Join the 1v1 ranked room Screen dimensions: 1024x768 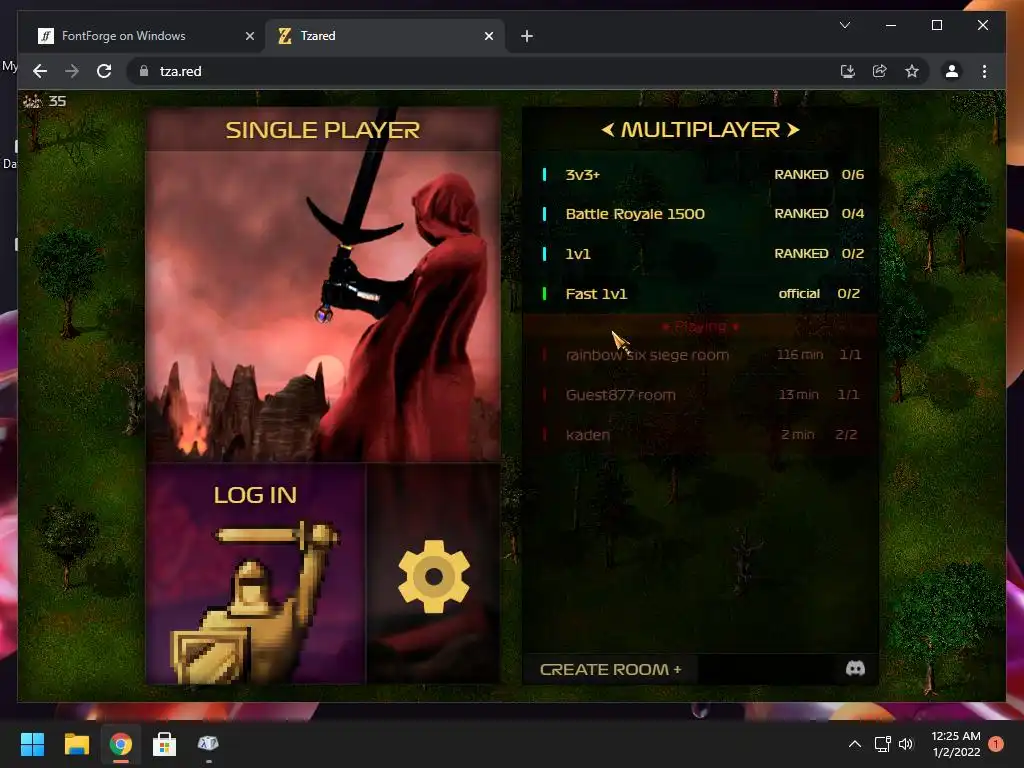click(700, 253)
